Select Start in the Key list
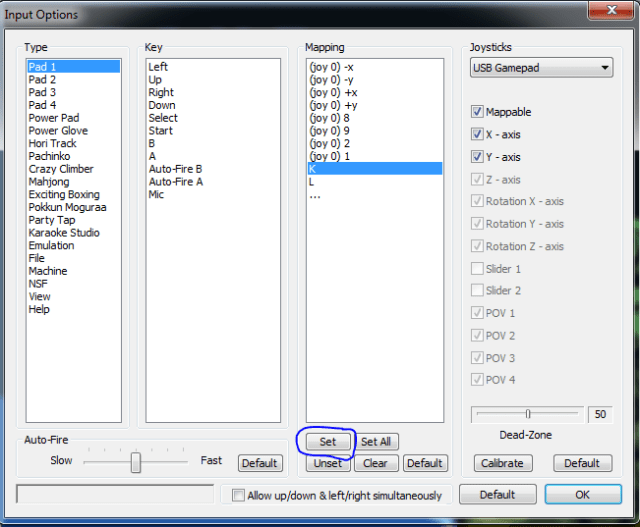Screen dimensions: 640x527 pos(160,131)
